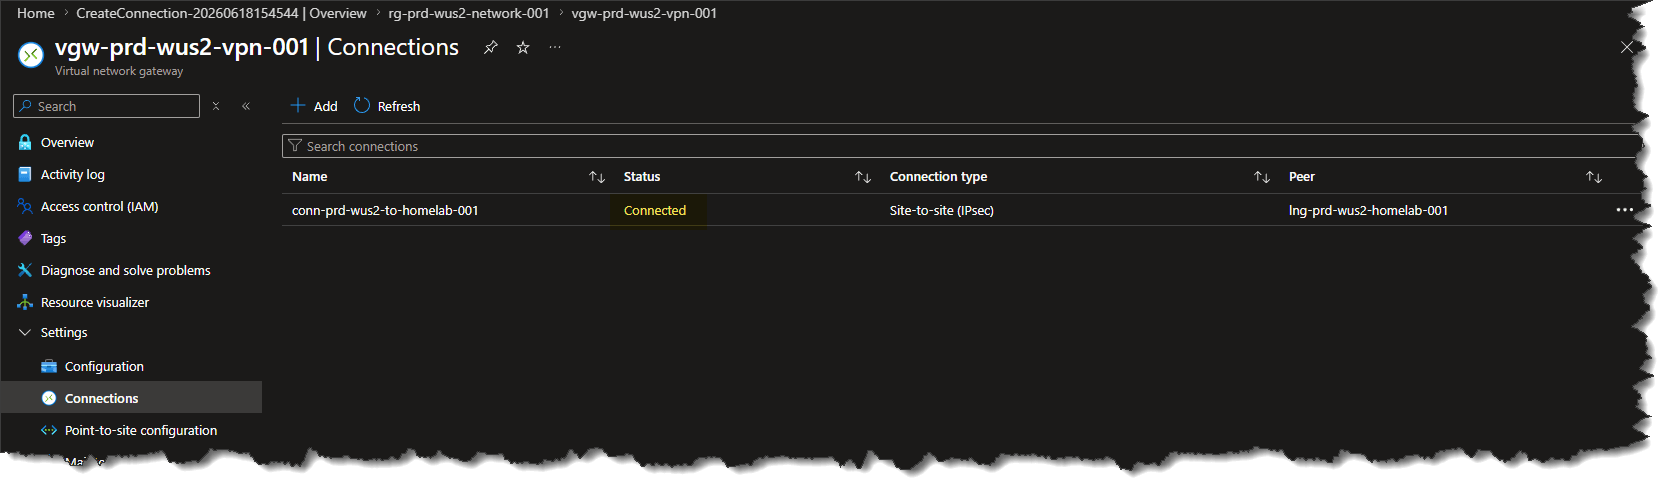The height and width of the screenshot is (492, 1675).
Task: Collapse the Settings section chevron
Action: (x=25, y=332)
